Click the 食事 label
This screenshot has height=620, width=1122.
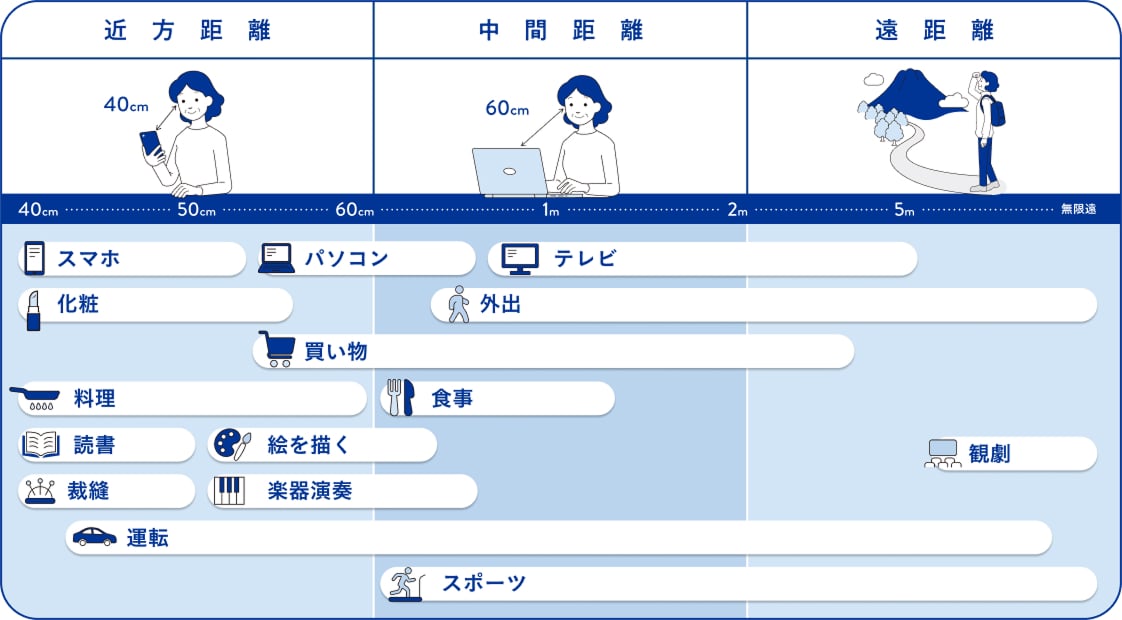tap(452, 399)
